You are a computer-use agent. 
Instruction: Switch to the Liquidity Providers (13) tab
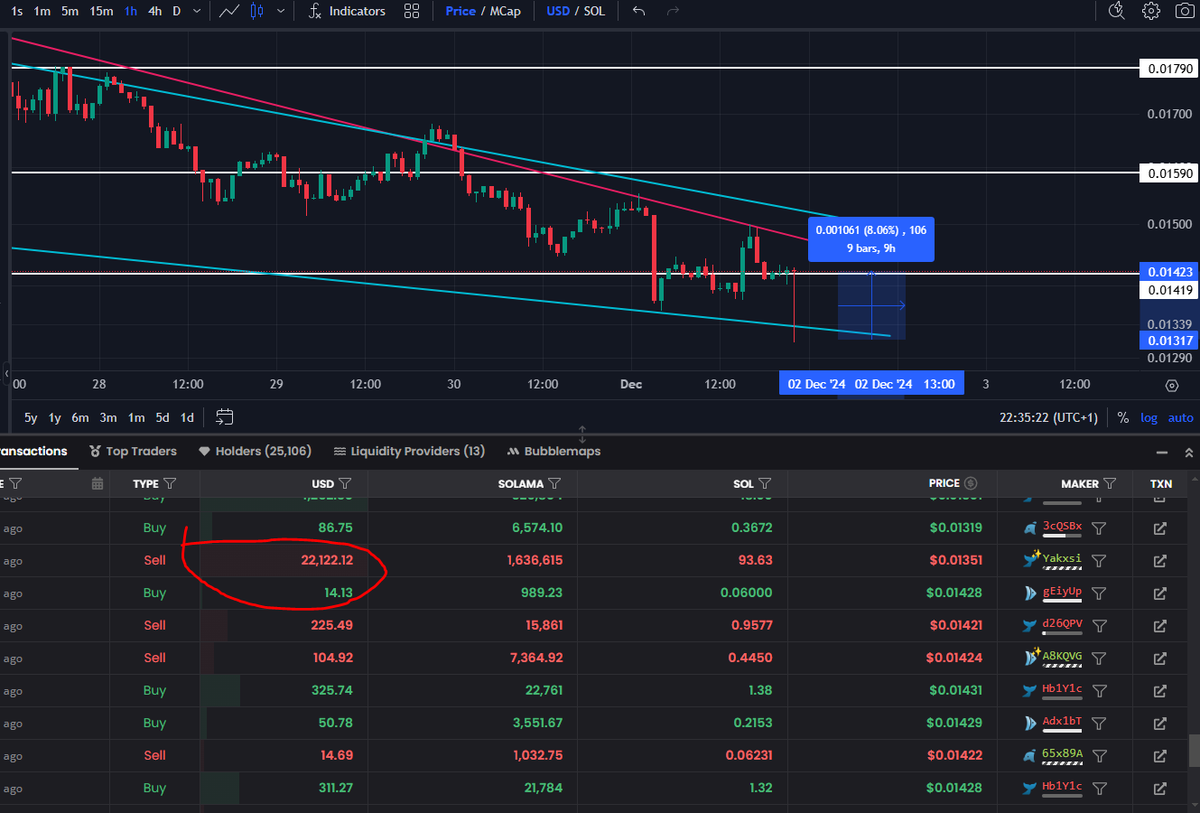409,451
